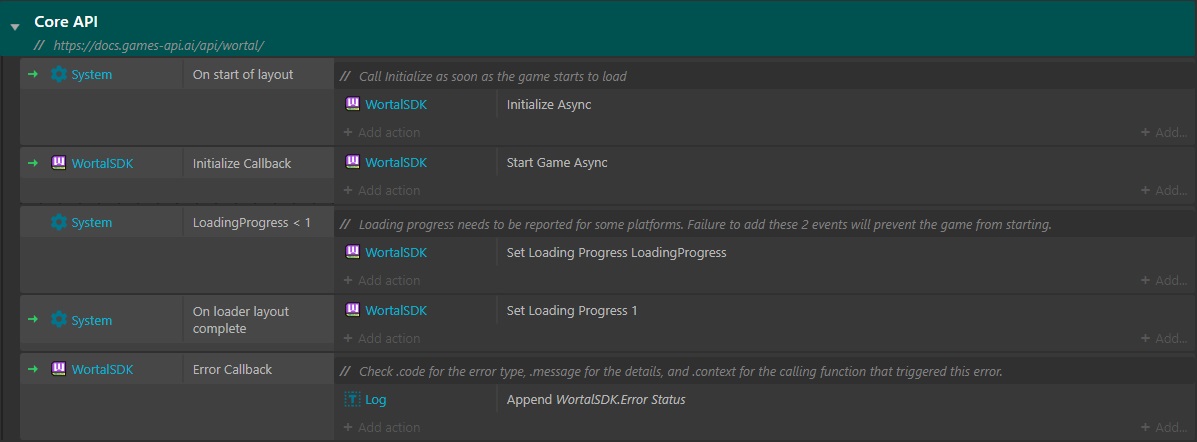Click System gear icon for loader layout complete
This screenshot has height=442, width=1197.
58,320
